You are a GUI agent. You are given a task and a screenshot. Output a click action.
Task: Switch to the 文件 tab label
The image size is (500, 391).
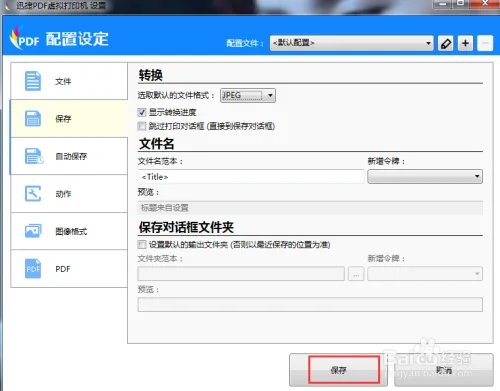pos(63,81)
